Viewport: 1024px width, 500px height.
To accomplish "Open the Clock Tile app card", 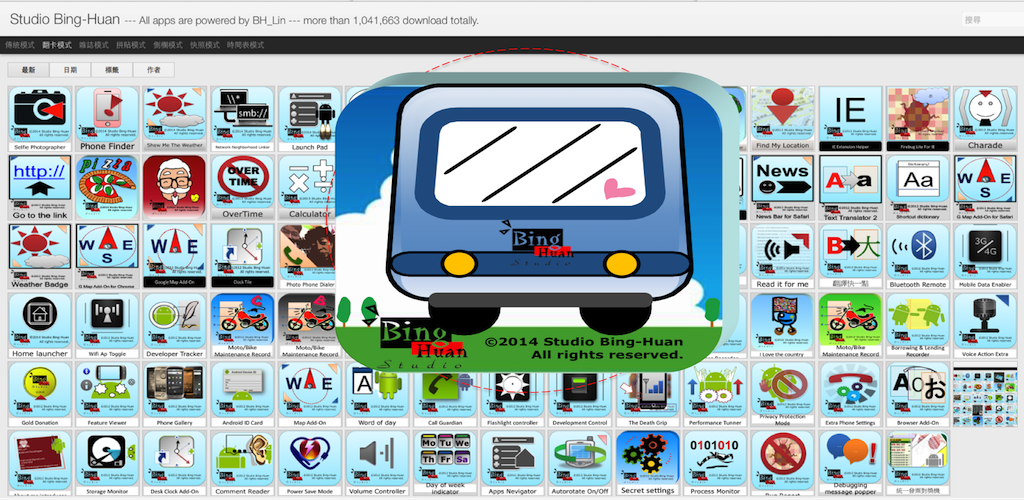I will click(242, 256).
